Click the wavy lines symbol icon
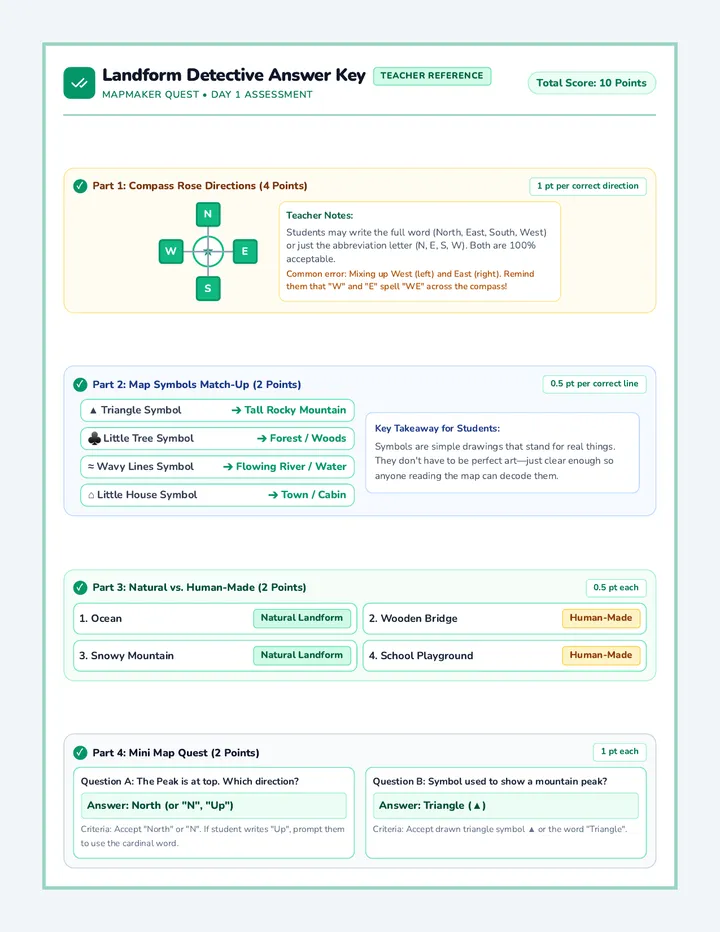The image size is (720, 932). (x=91, y=467)
